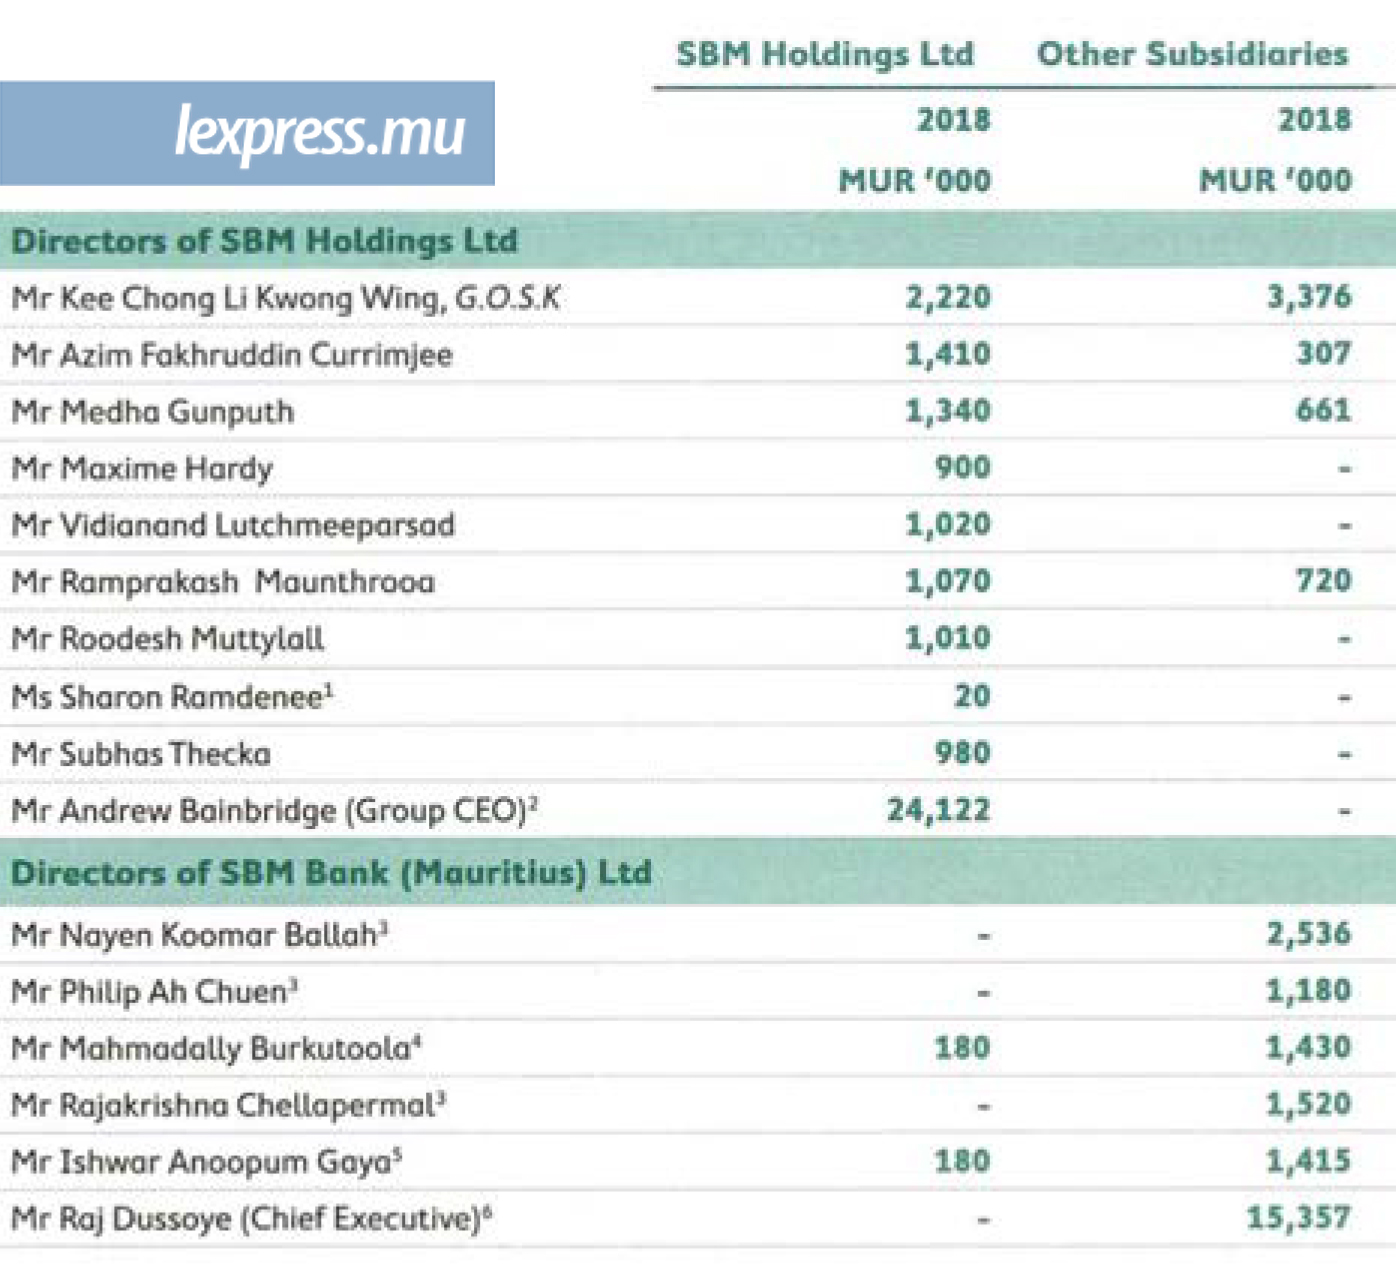Screen dimensions: 1396x1273
Task: Select the name Mr Subhas Thecka
Action: (141, 753)
